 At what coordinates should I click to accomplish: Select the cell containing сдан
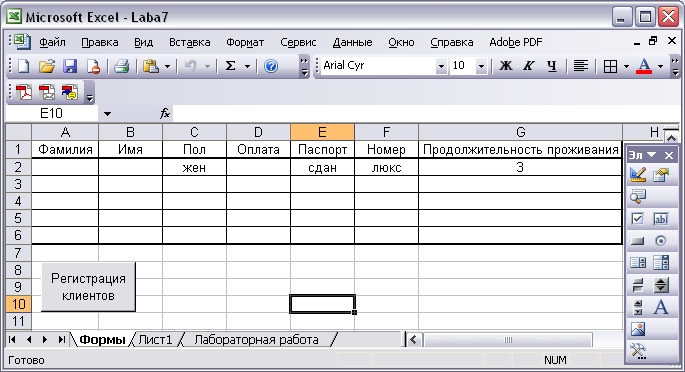click(x=322, y=167)
